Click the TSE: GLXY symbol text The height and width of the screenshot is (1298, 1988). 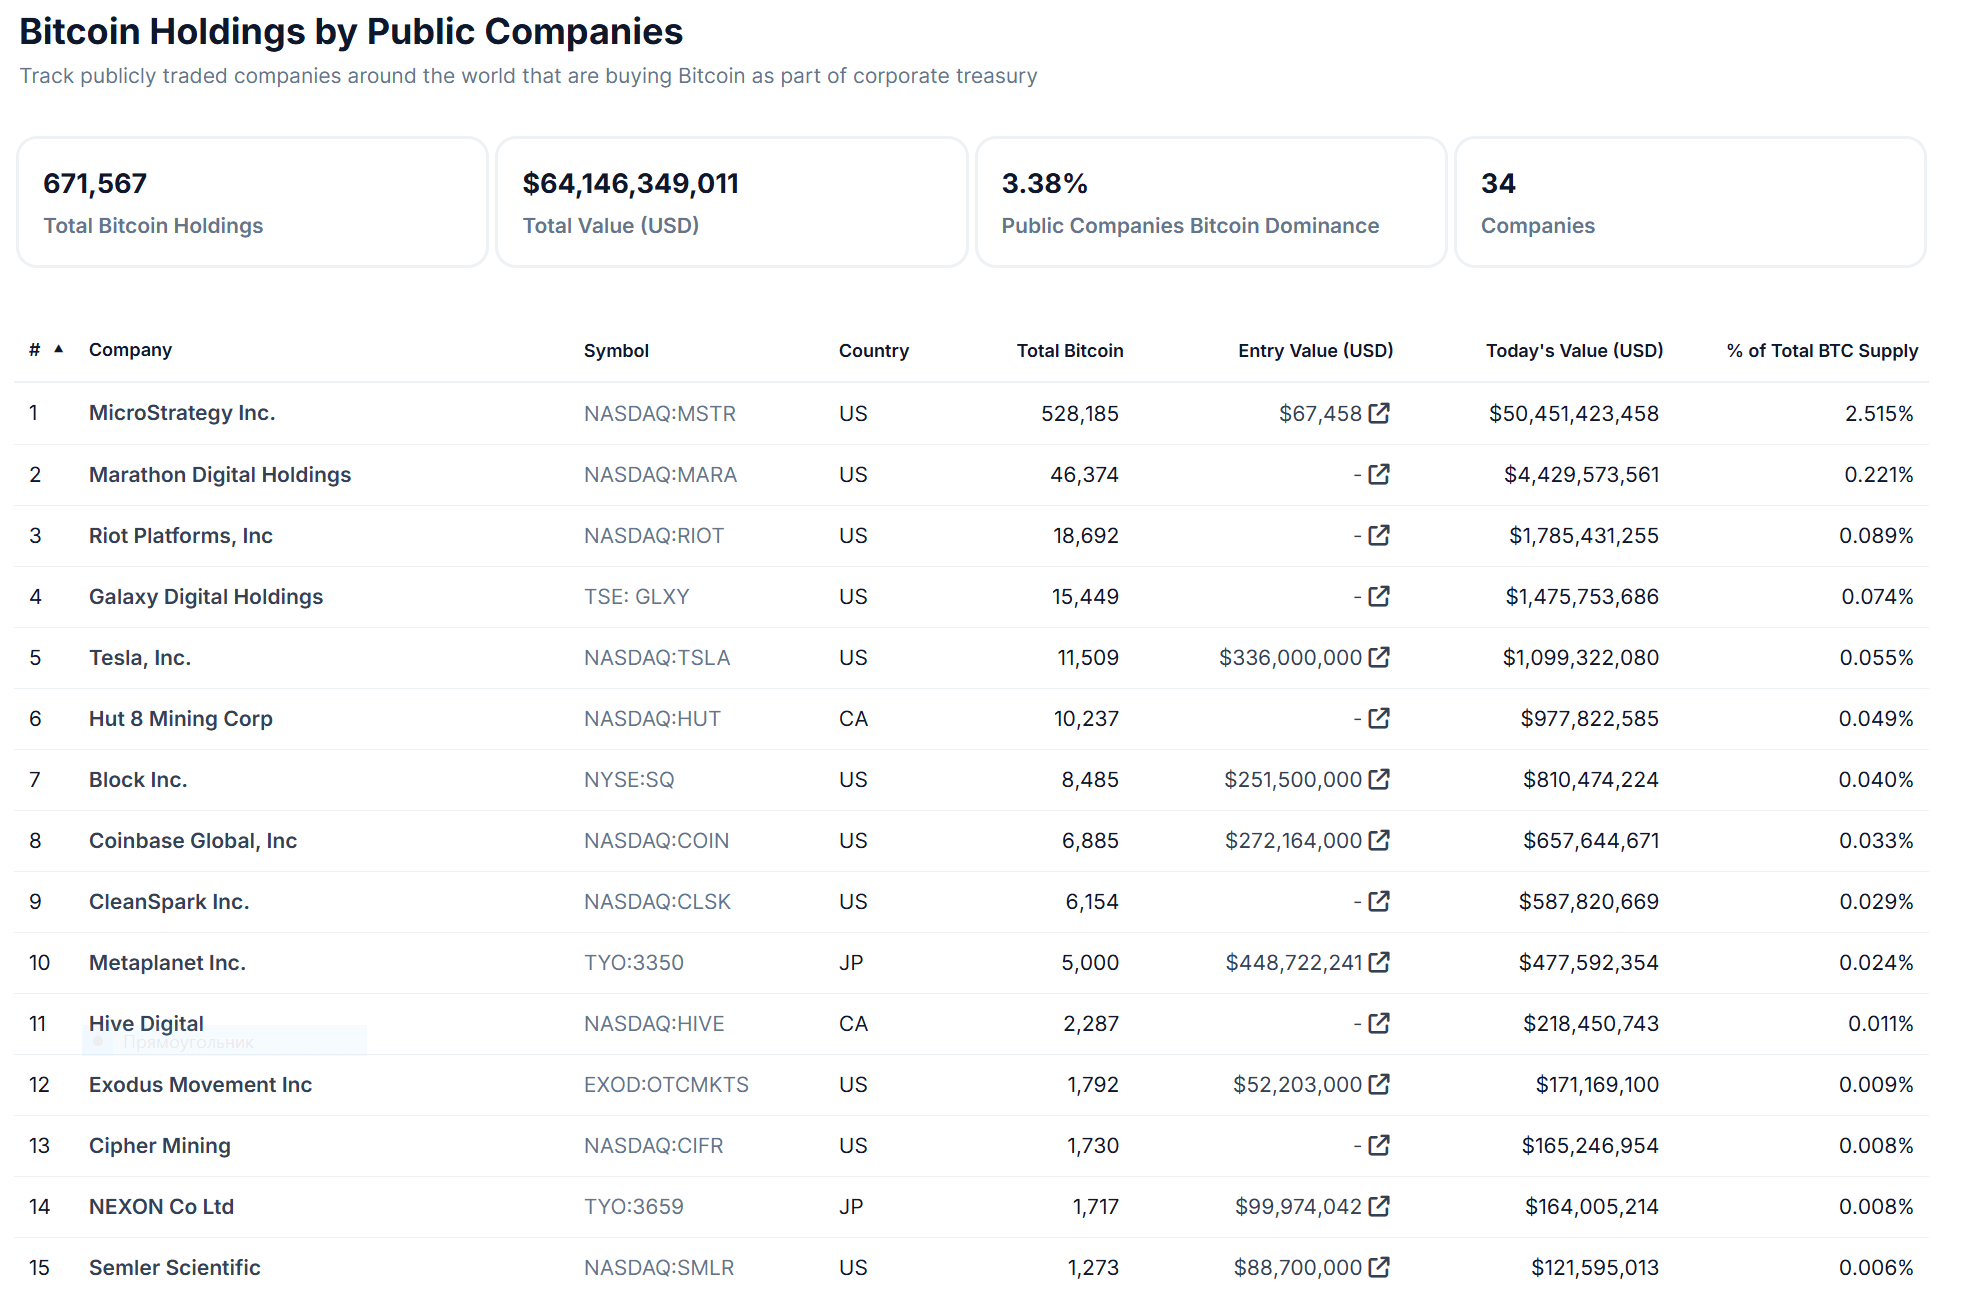point(637,597)
